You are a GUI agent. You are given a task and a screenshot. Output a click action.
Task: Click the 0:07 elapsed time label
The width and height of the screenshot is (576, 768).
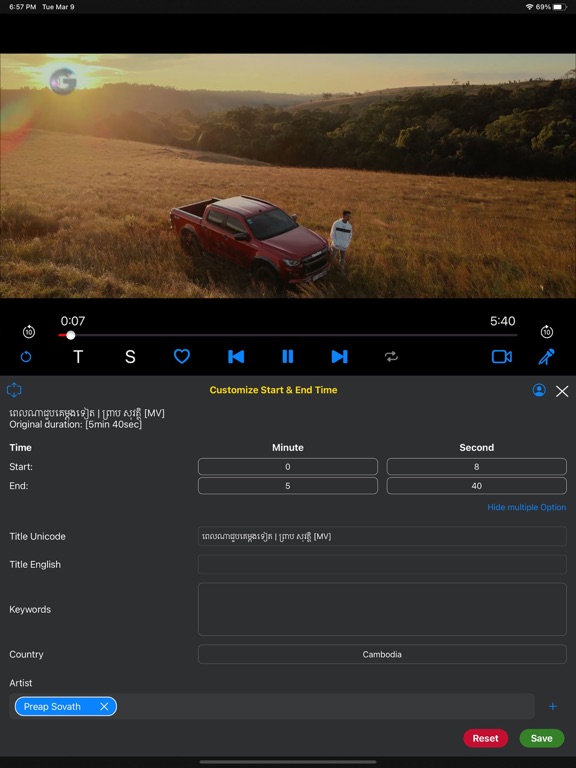pos(72,321)
